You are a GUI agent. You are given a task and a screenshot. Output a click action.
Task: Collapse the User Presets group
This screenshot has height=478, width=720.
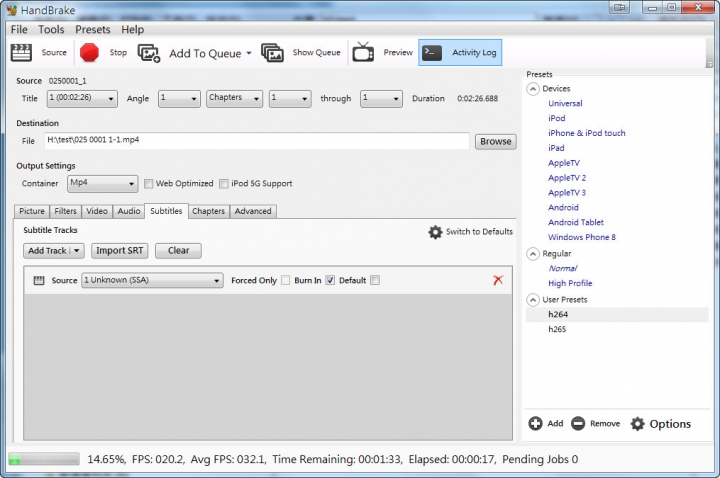tap(533, 300)
